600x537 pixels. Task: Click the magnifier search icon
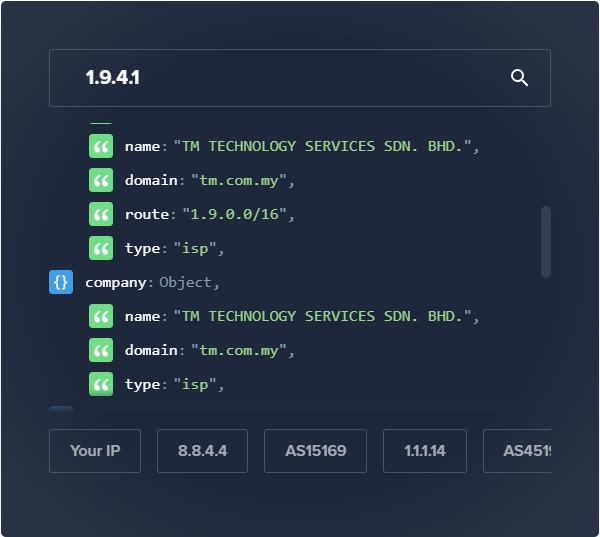coord(519,78)
